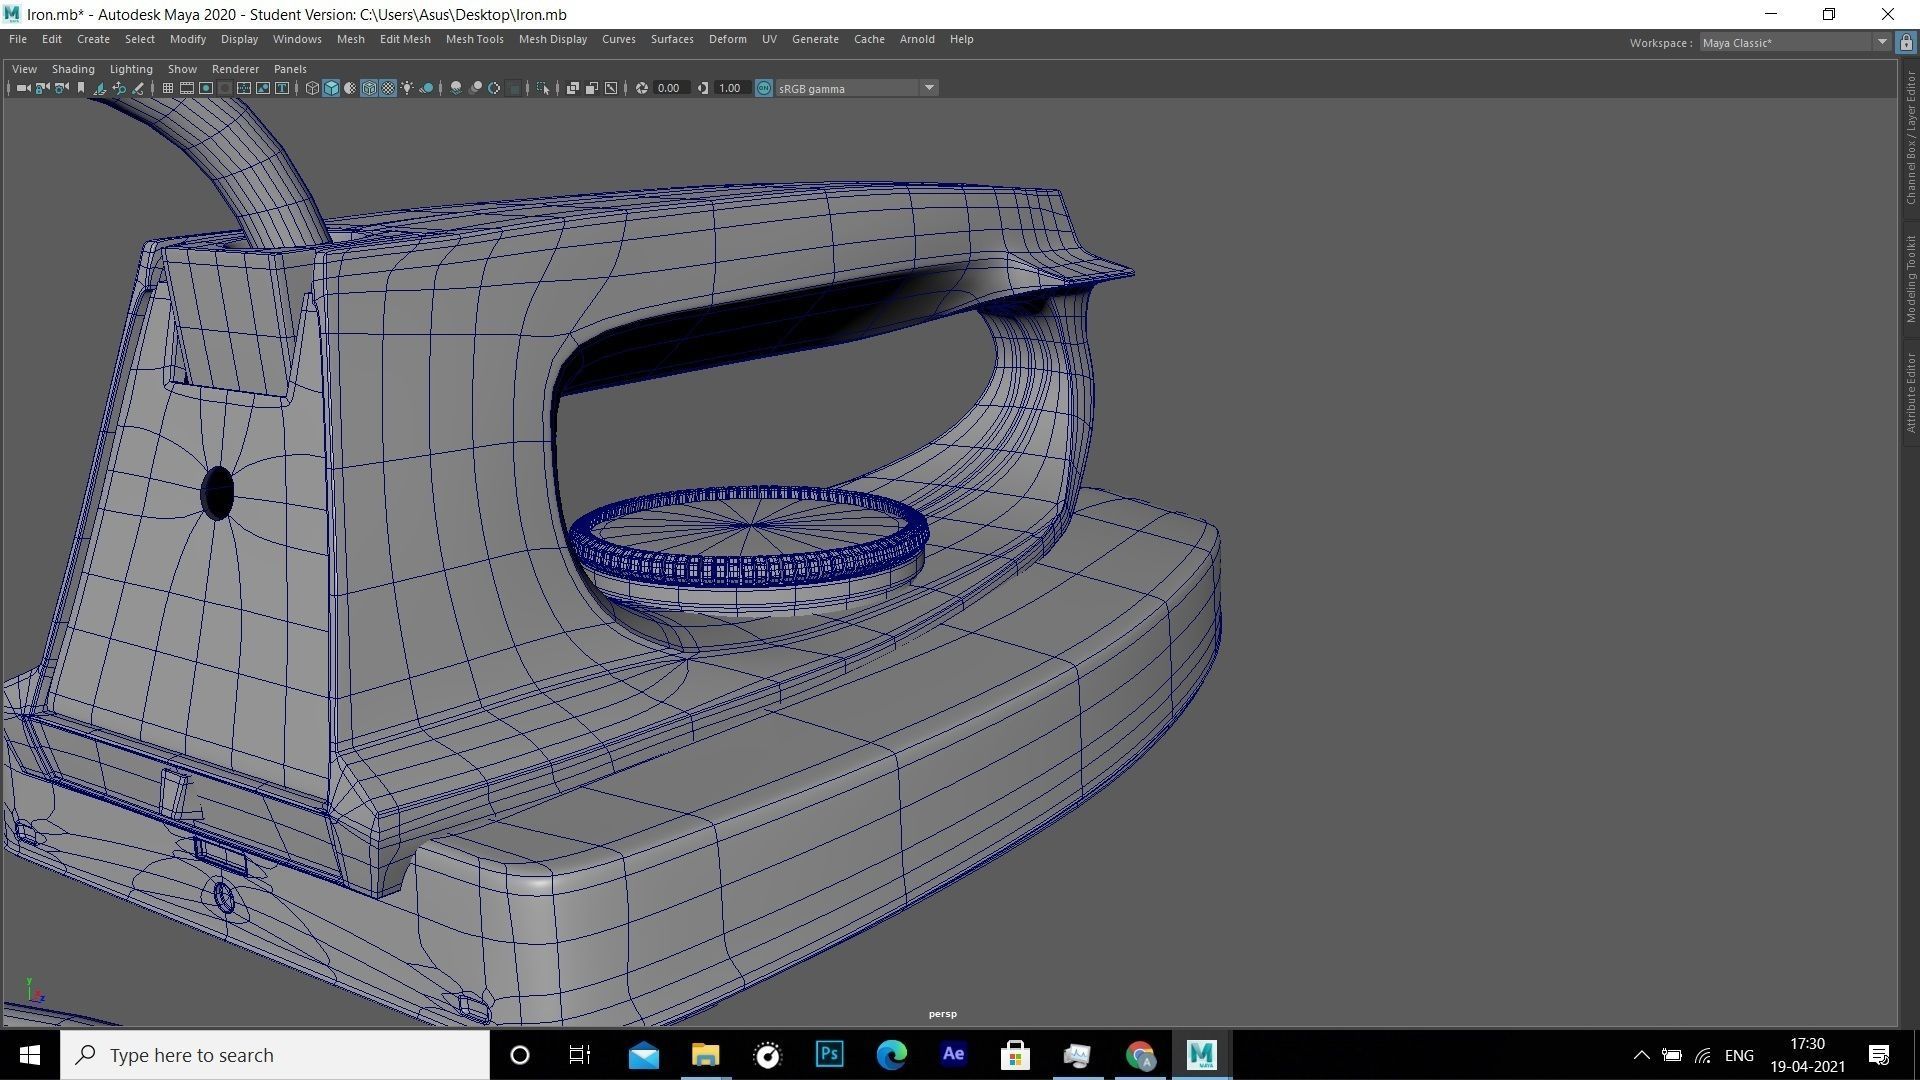
Task: Open the Modeling Toolkit side tab
Action: (1910, 279)
